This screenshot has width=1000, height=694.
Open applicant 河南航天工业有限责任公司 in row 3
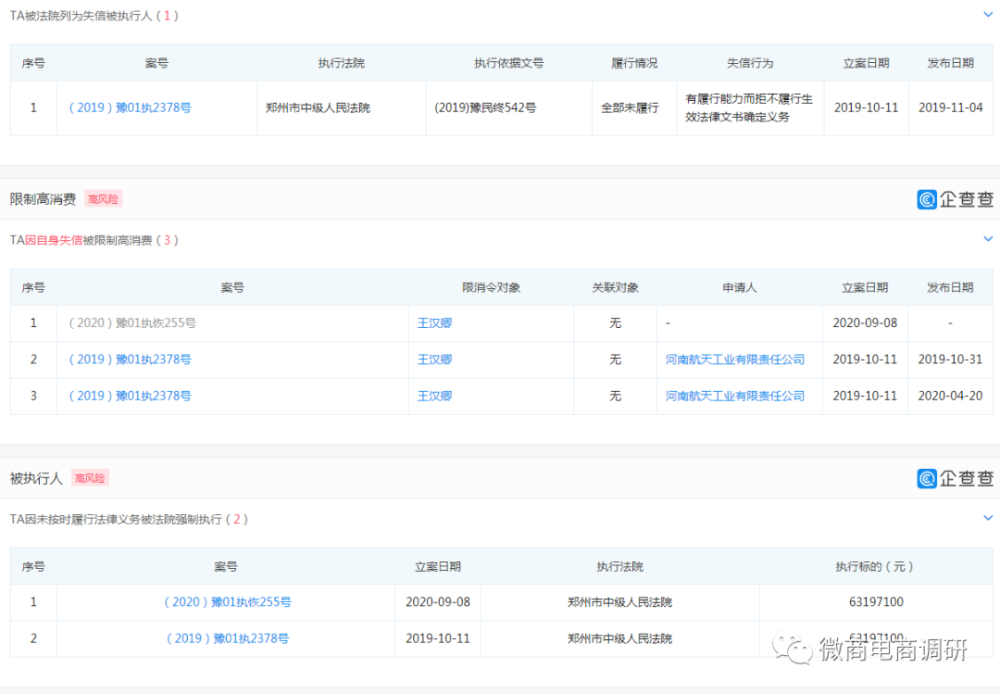click(739, 395)
